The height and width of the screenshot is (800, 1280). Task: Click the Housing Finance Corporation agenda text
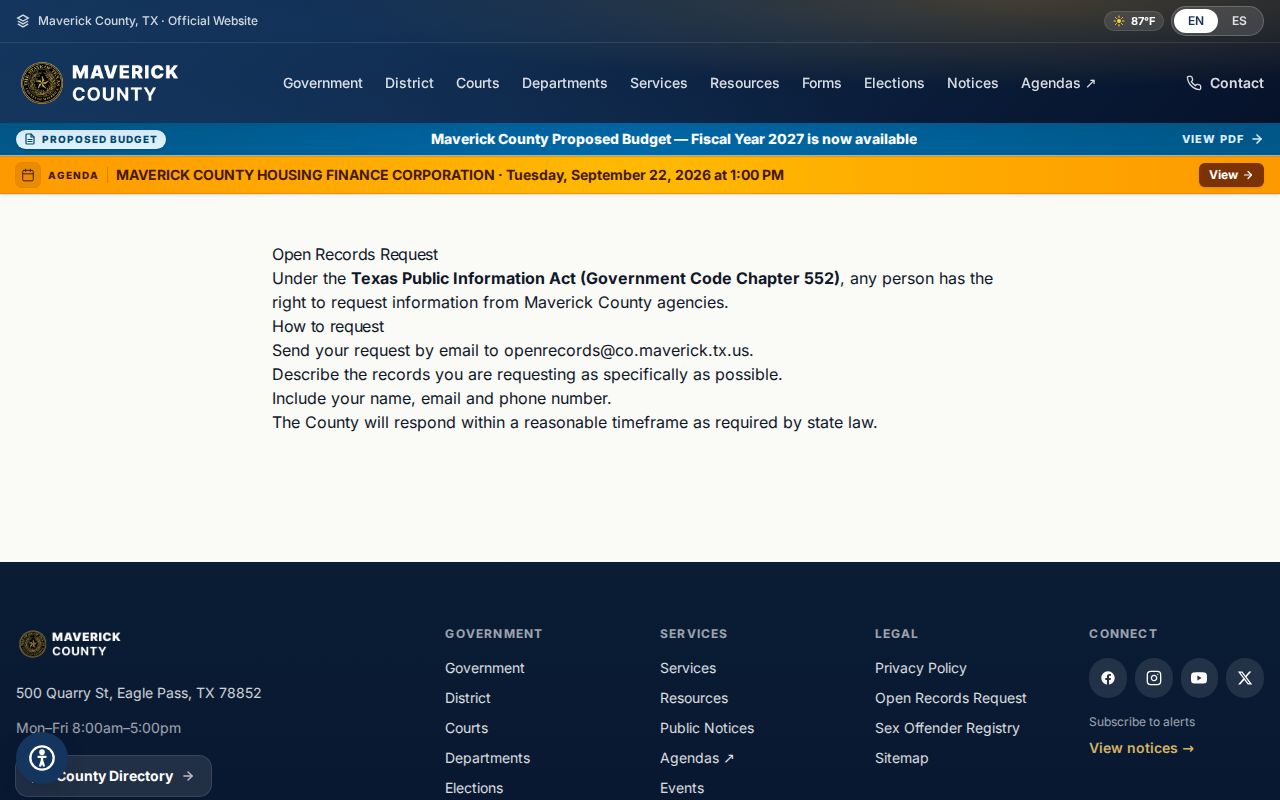click(450, 175)
